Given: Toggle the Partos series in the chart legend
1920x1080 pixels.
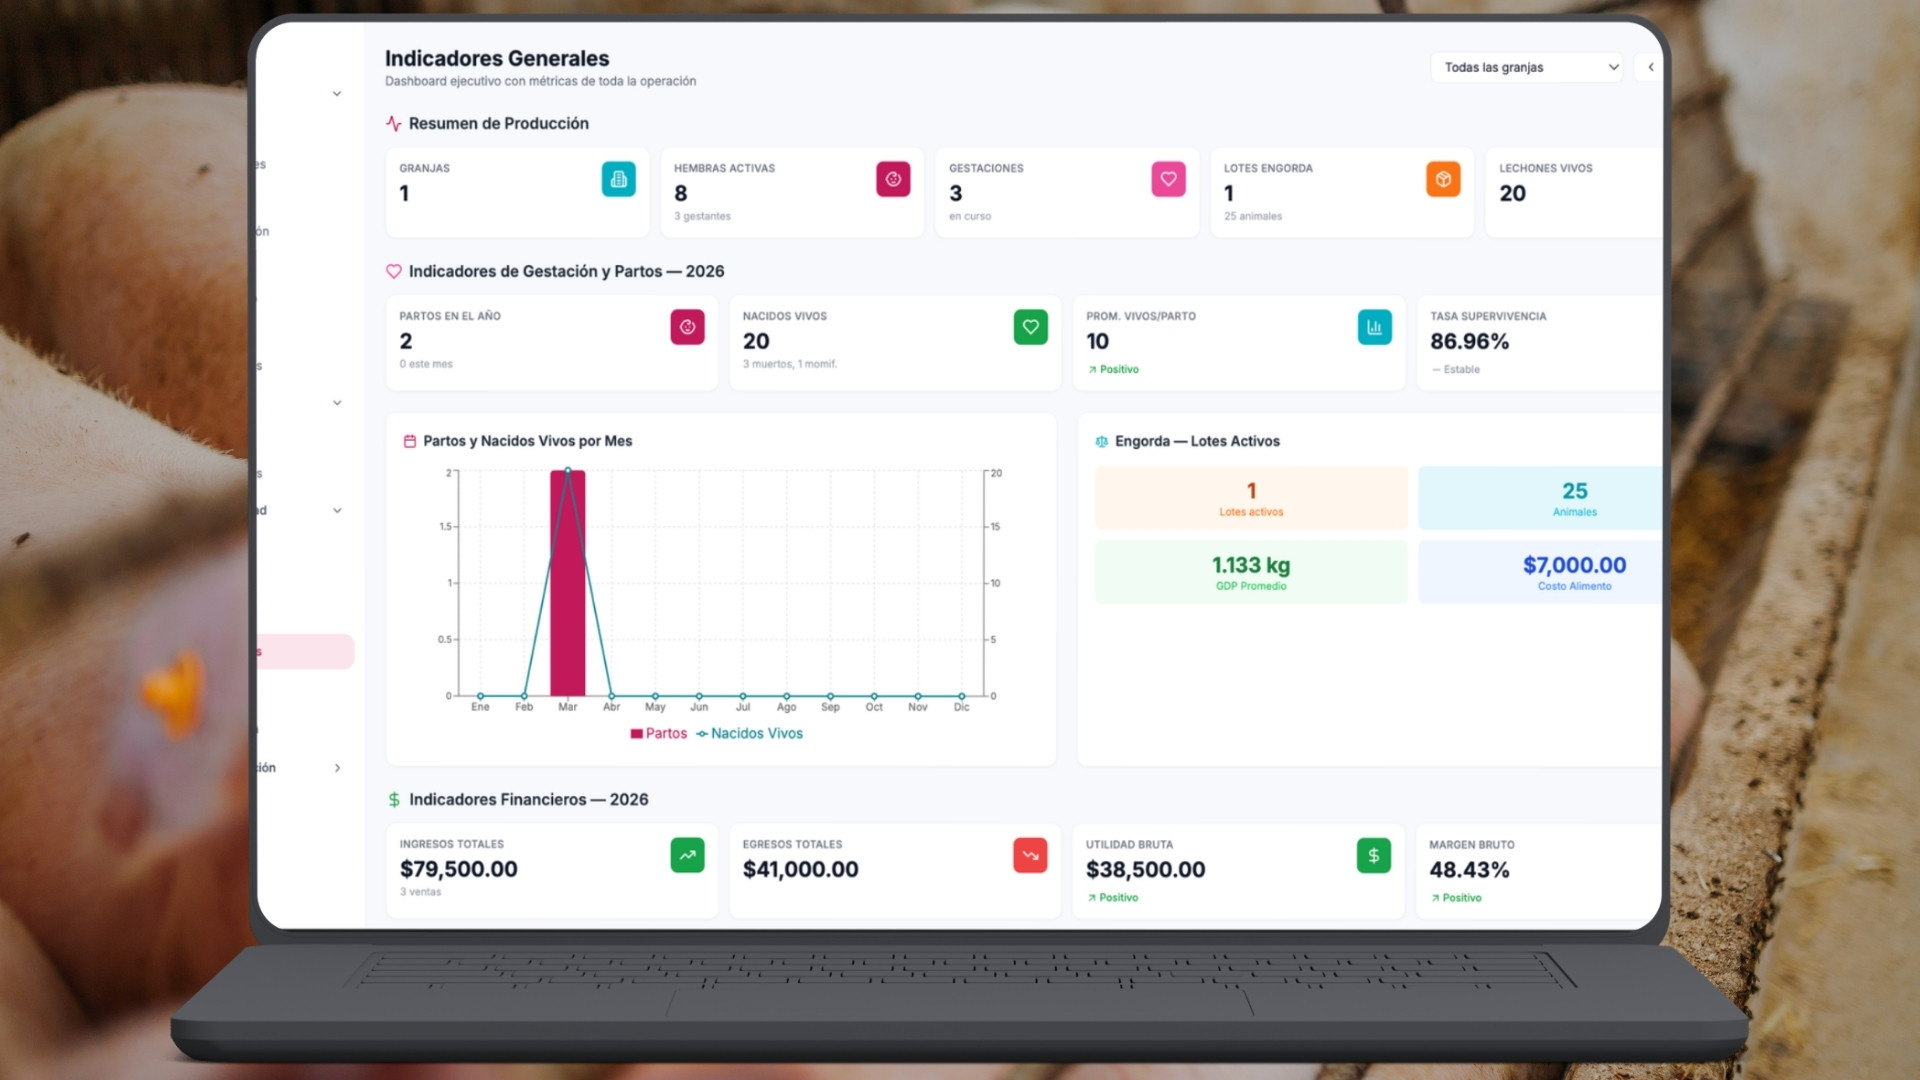Looking at the screenshot, I should 658,733.
